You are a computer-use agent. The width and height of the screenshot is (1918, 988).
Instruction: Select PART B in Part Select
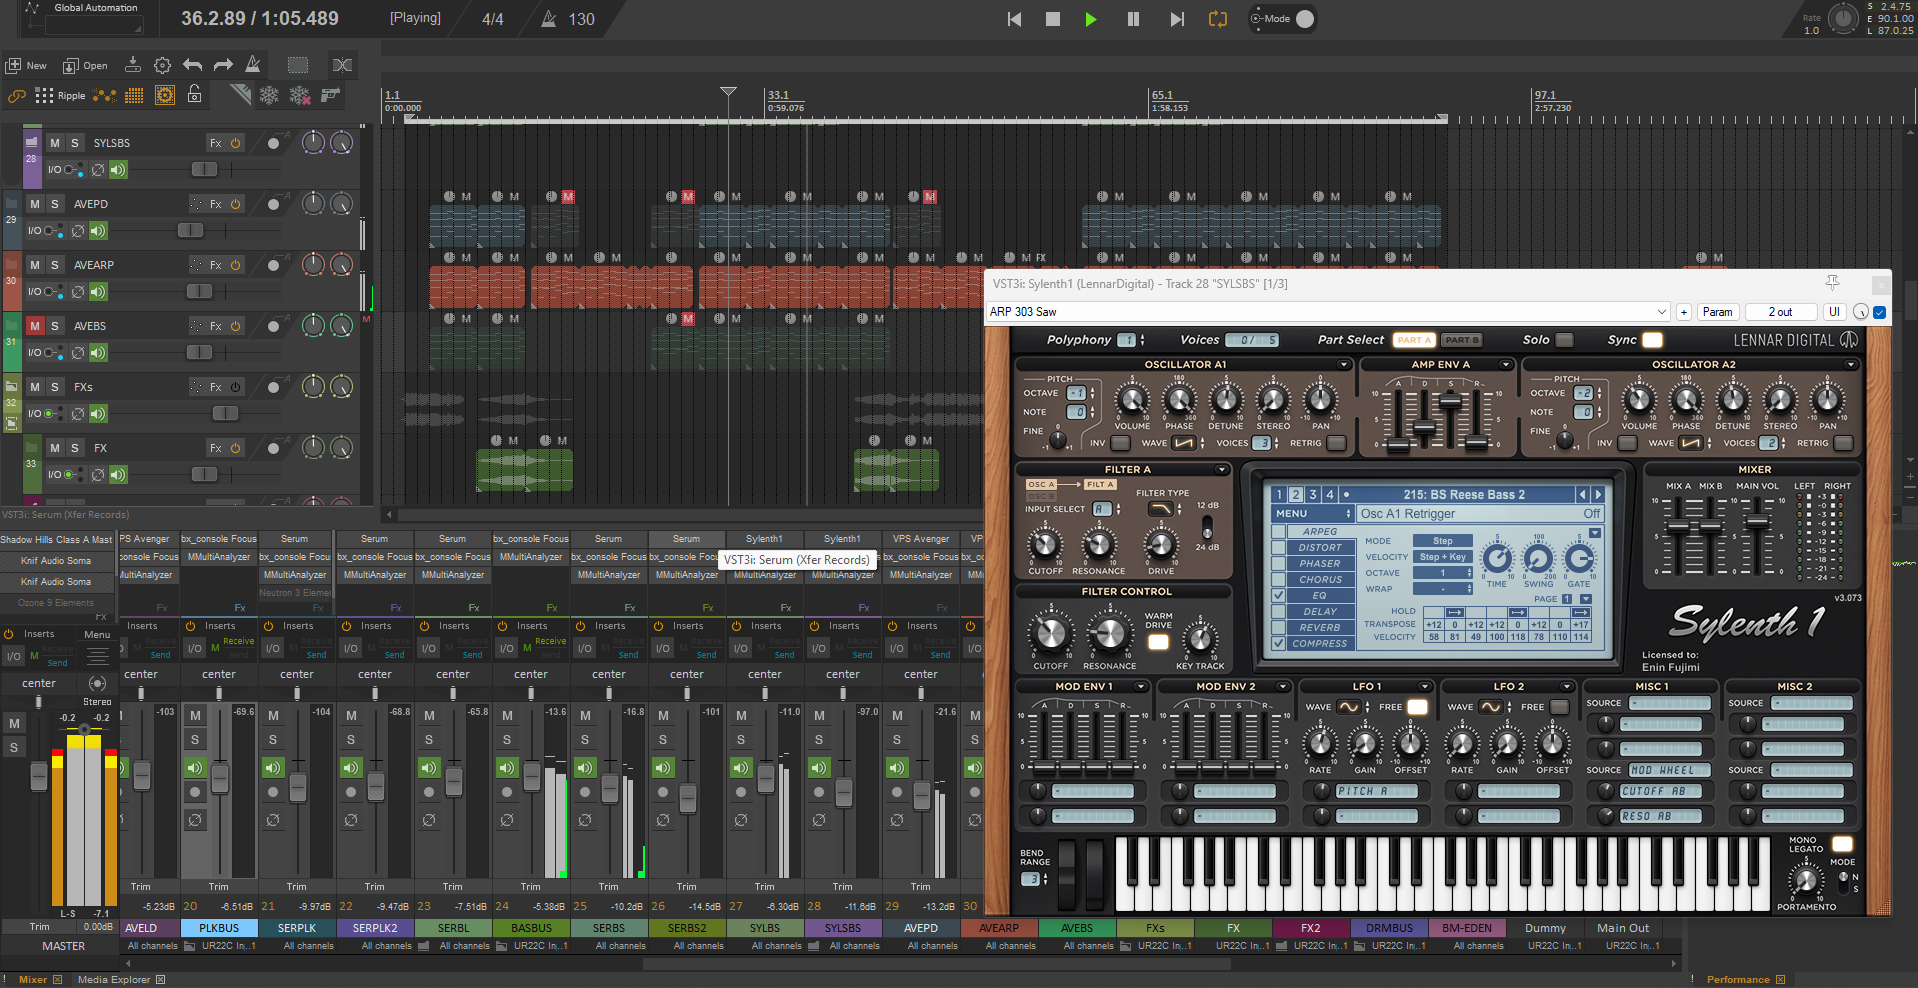(x=1461, y=340)
